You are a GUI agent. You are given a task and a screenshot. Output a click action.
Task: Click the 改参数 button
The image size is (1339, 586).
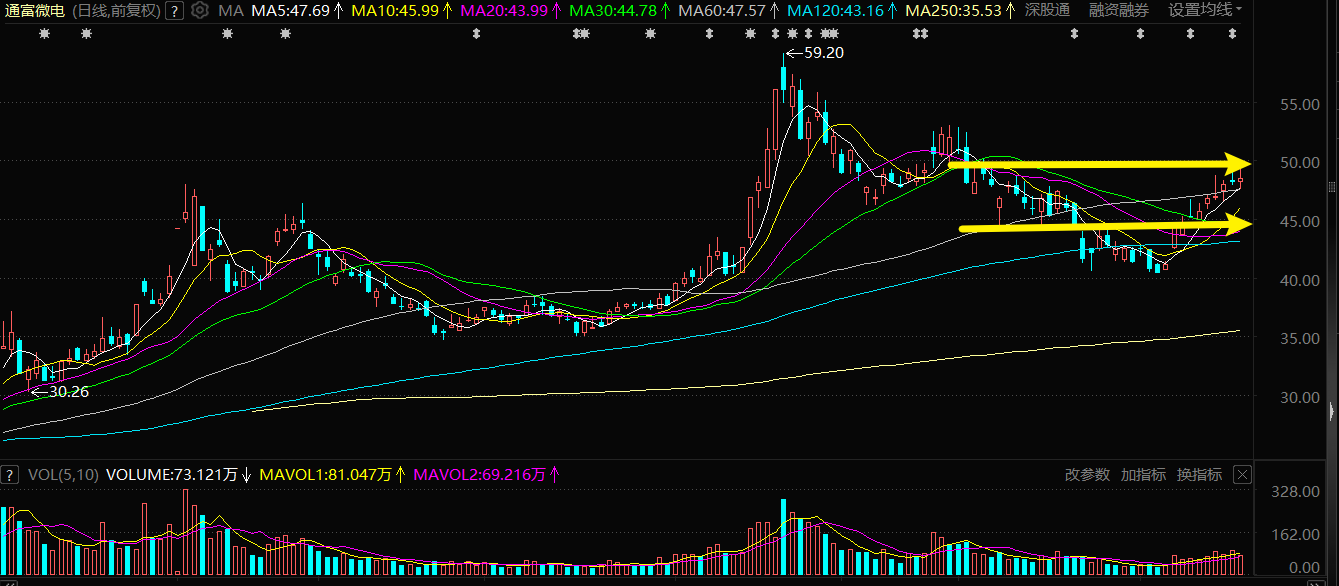point(1087,474)
